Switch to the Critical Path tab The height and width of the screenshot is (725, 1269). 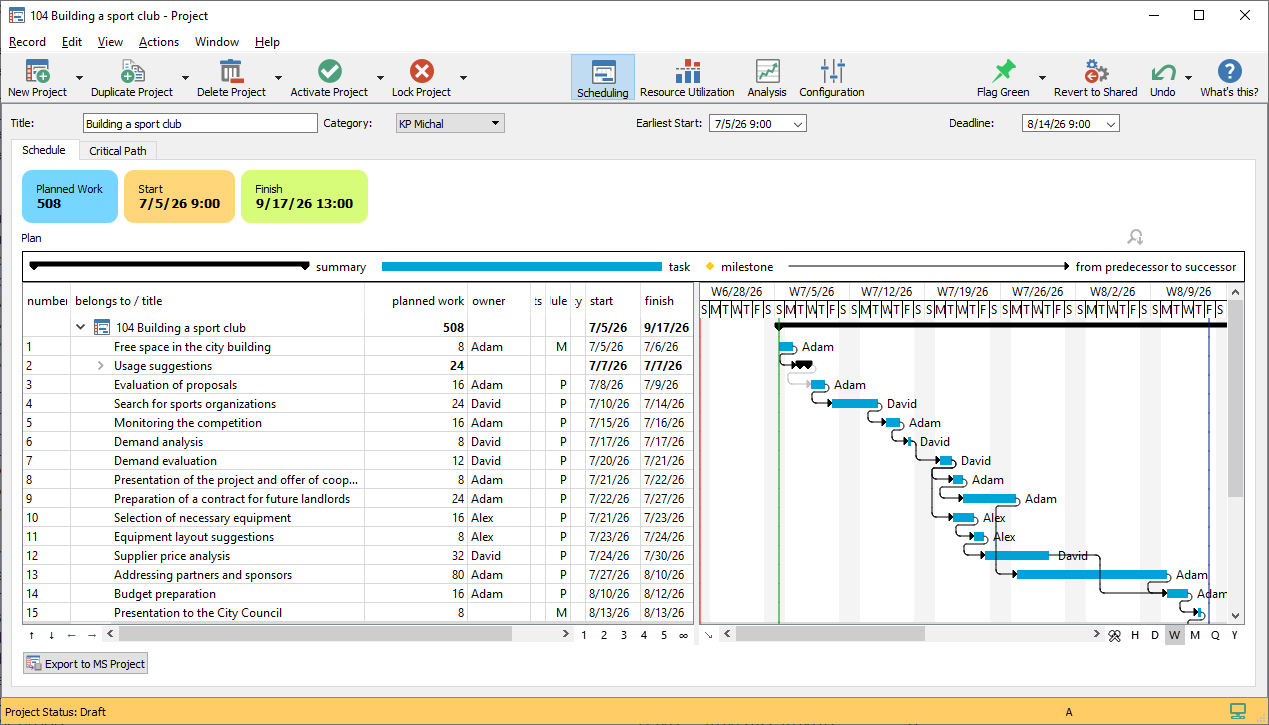[x=118, y=151]
